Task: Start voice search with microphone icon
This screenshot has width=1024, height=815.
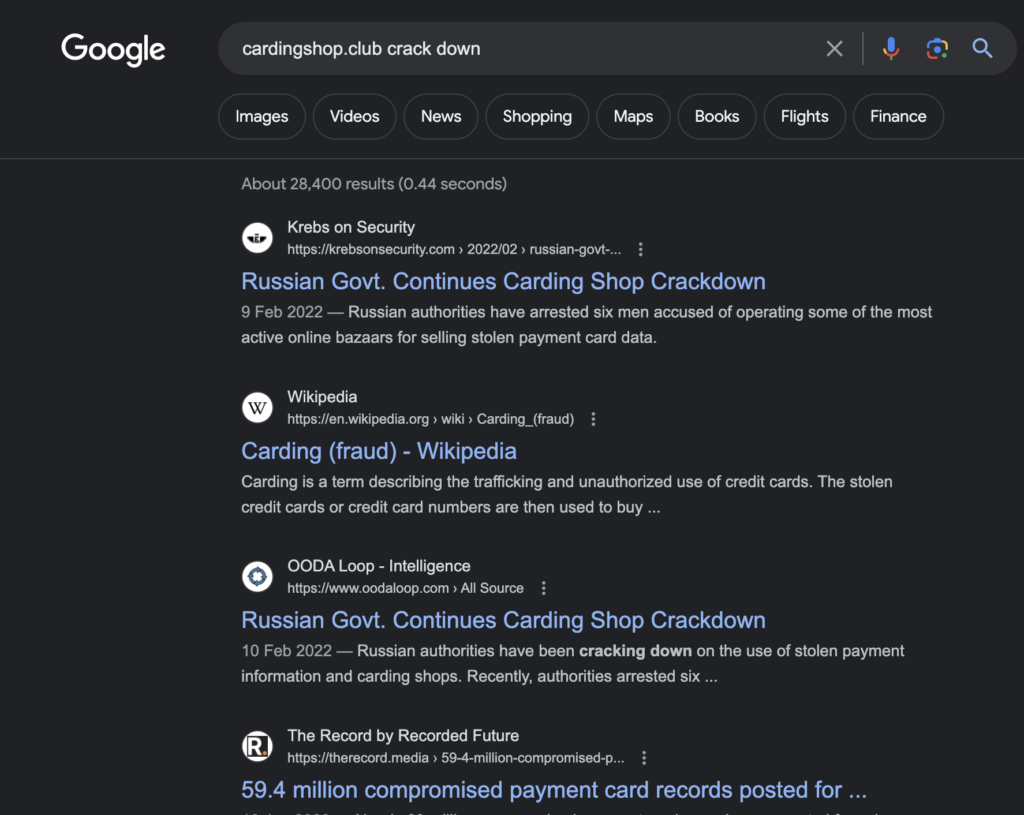Action: point(891,48)
